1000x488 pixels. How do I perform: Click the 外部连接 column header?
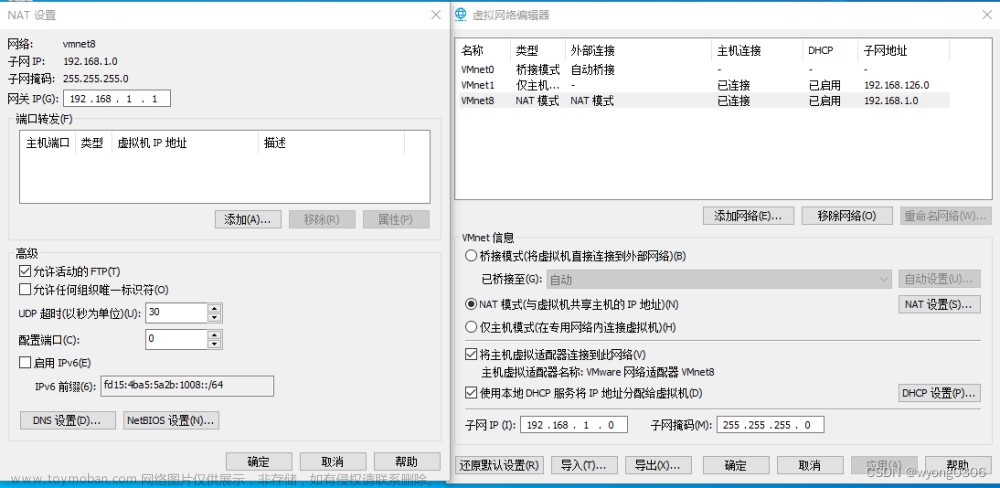tap(638, 50)
